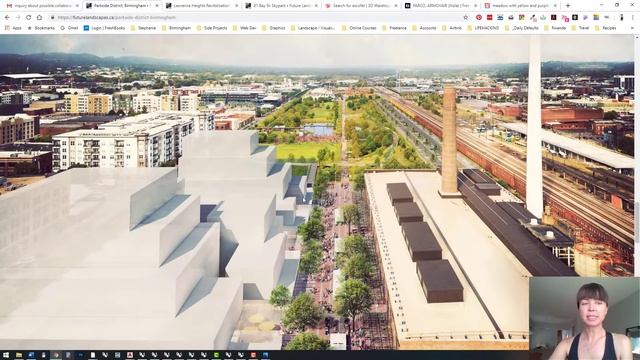This screenshot has height=360, width=640.
Task: Open the Travel bookmark folder
Action: [x=580, y=28]
